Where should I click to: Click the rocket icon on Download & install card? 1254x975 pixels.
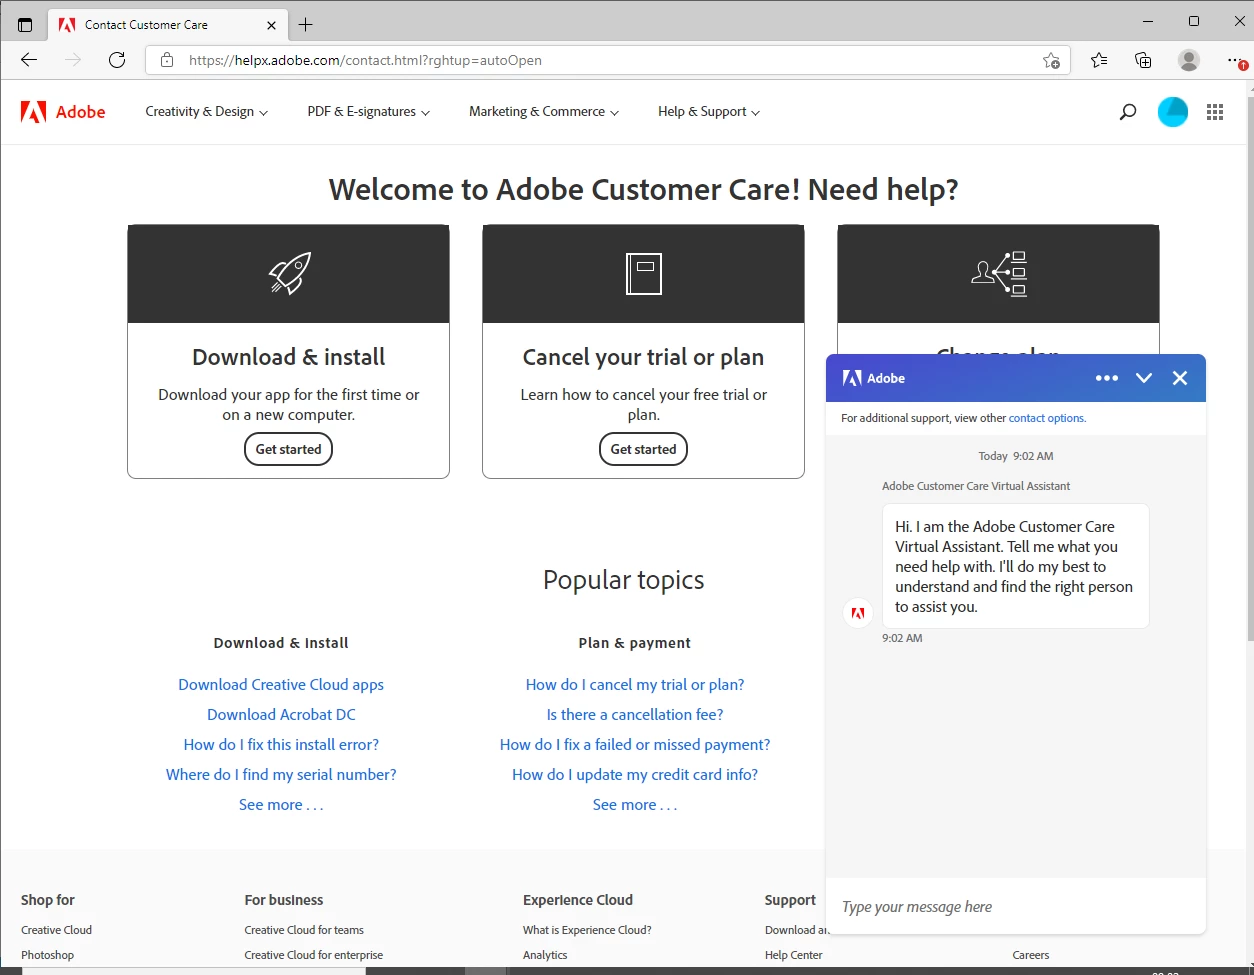pyautogui.click(x=289, y=273)
